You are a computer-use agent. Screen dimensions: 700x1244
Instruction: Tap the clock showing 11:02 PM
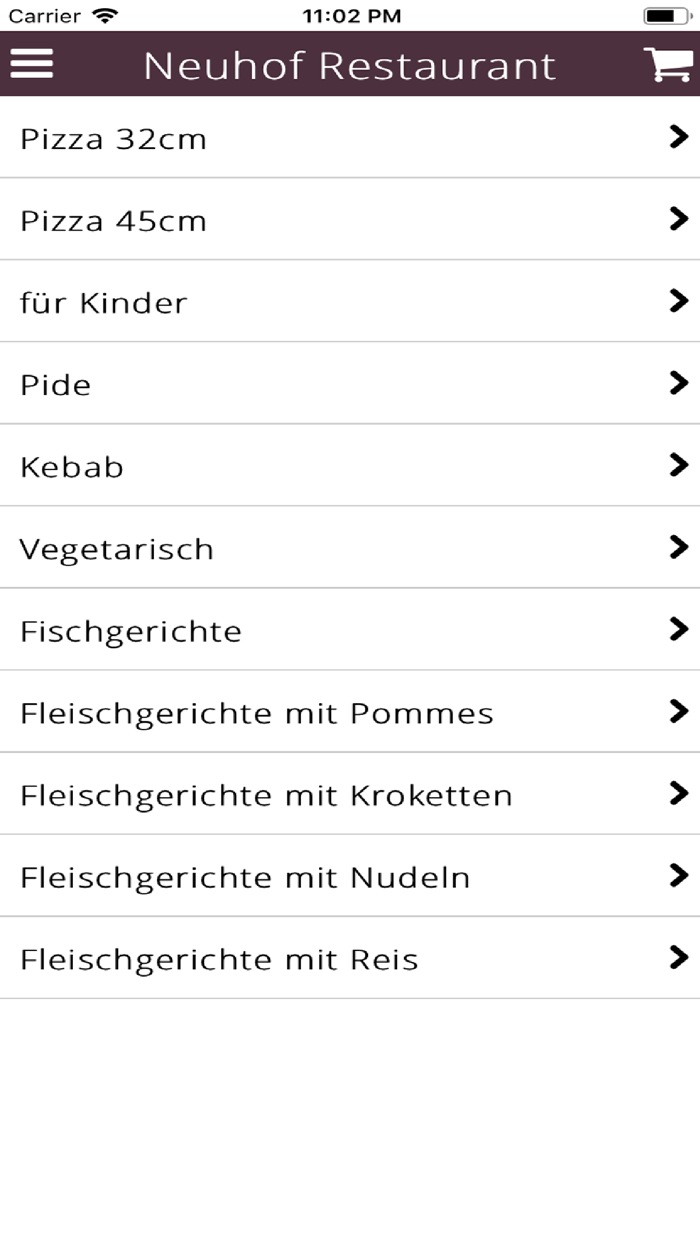point(350,15)
